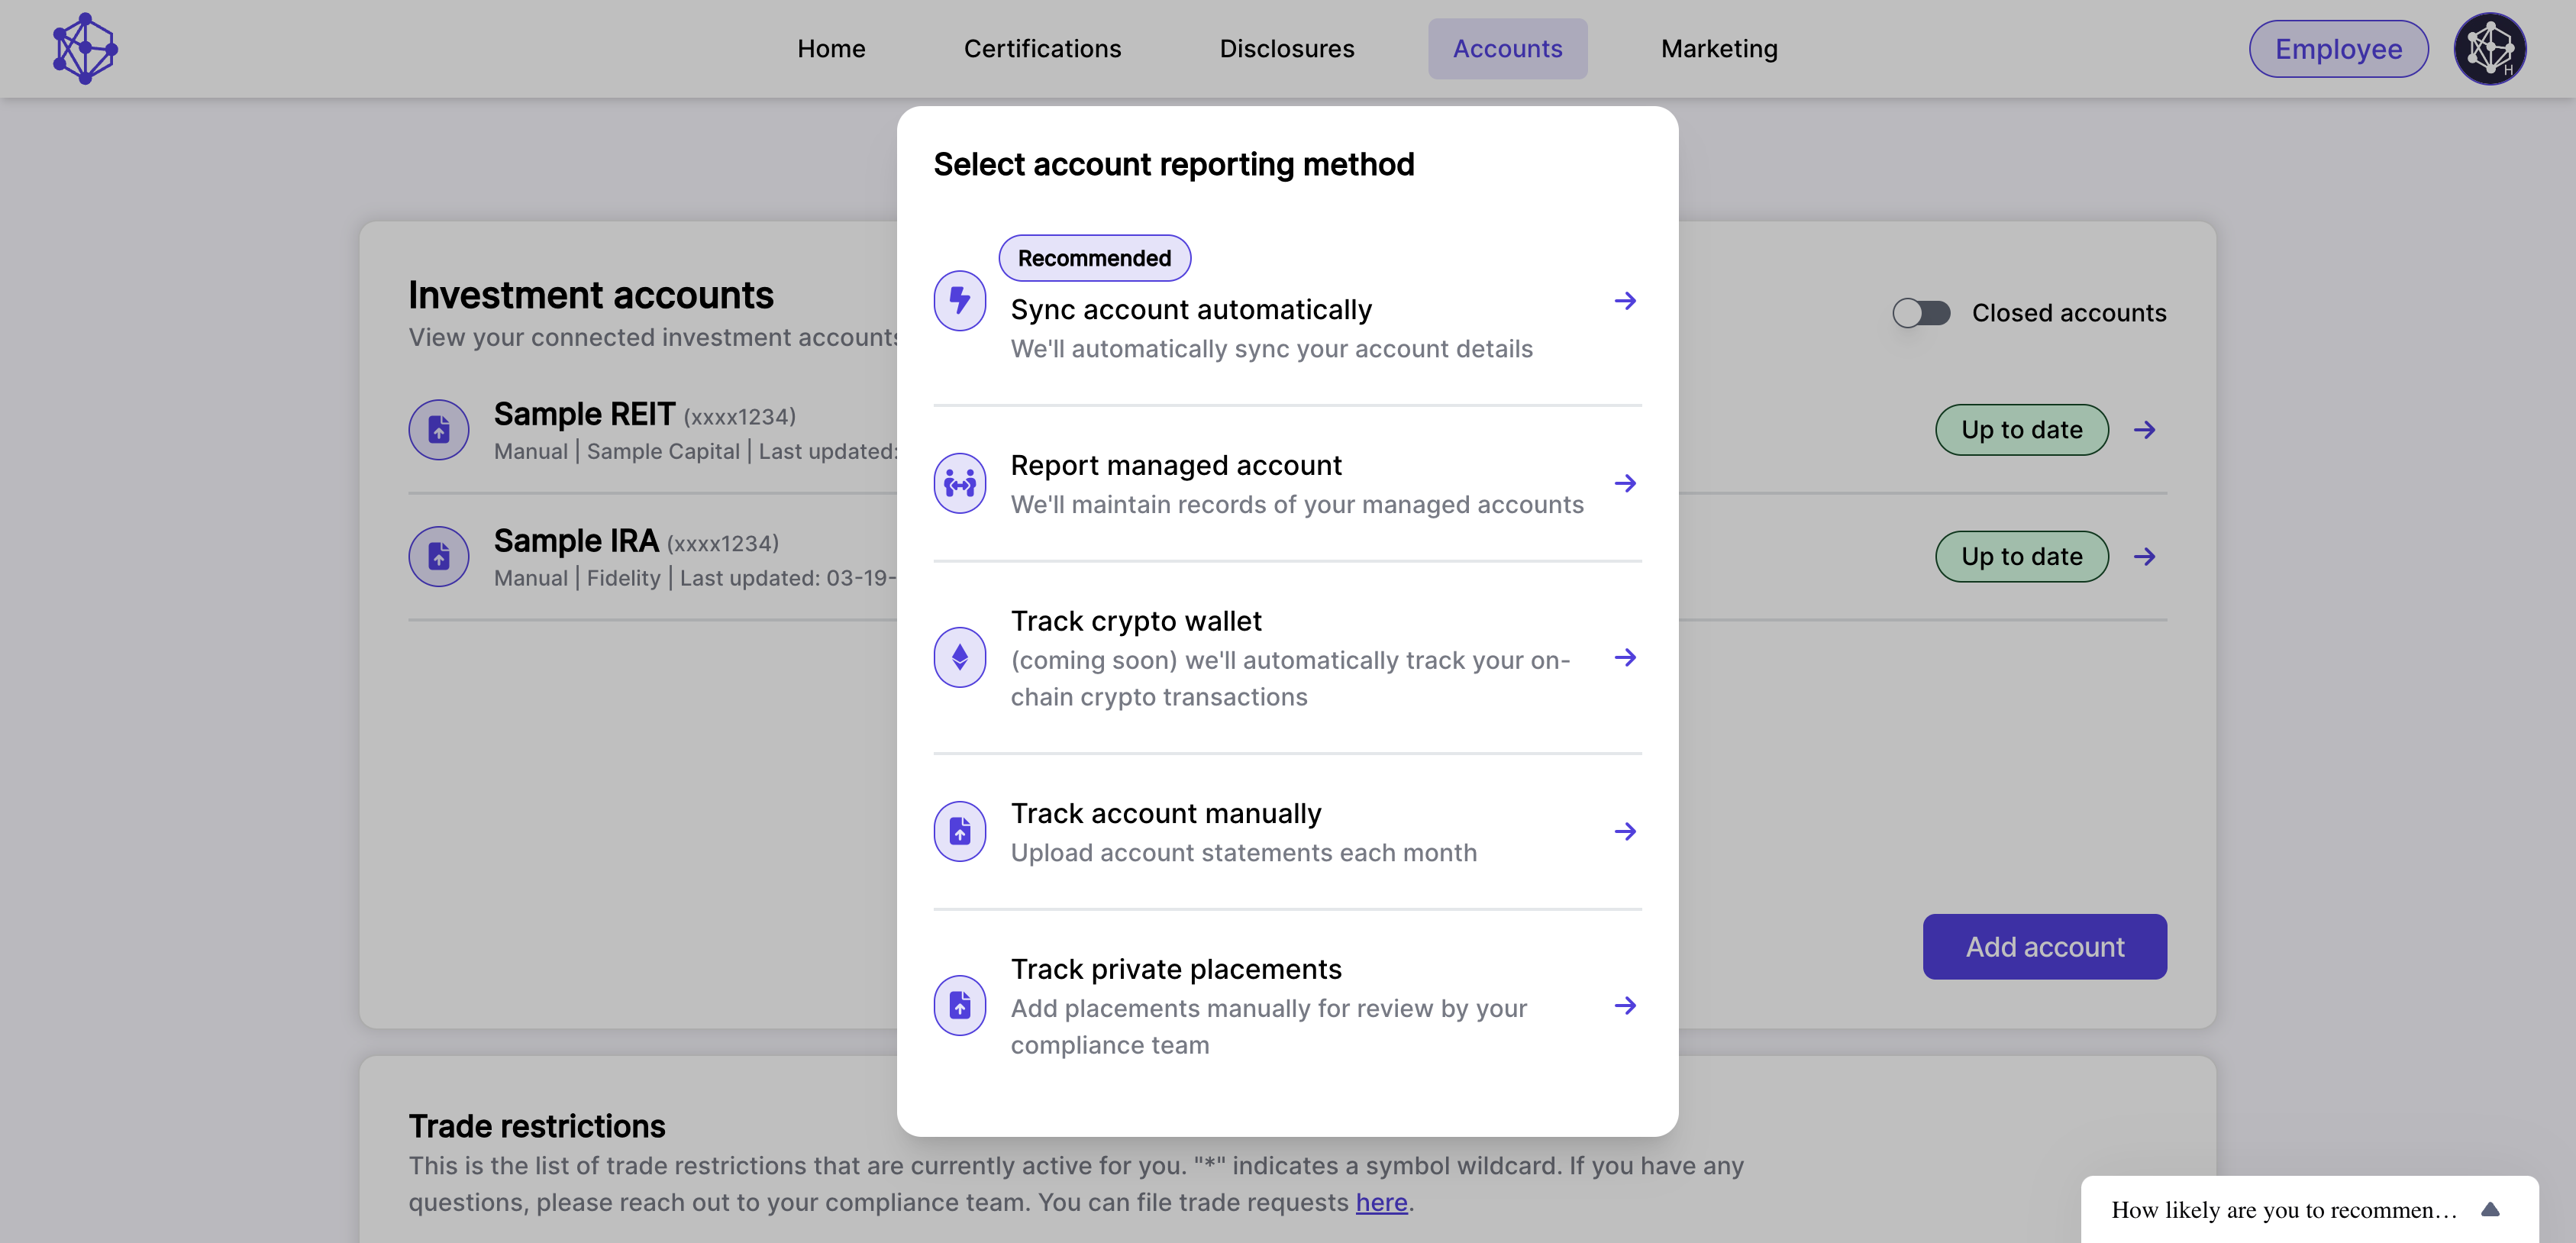2576x1243 pixels.
Task: Navigate to the Certifications tab
Action: (1041, 47)
